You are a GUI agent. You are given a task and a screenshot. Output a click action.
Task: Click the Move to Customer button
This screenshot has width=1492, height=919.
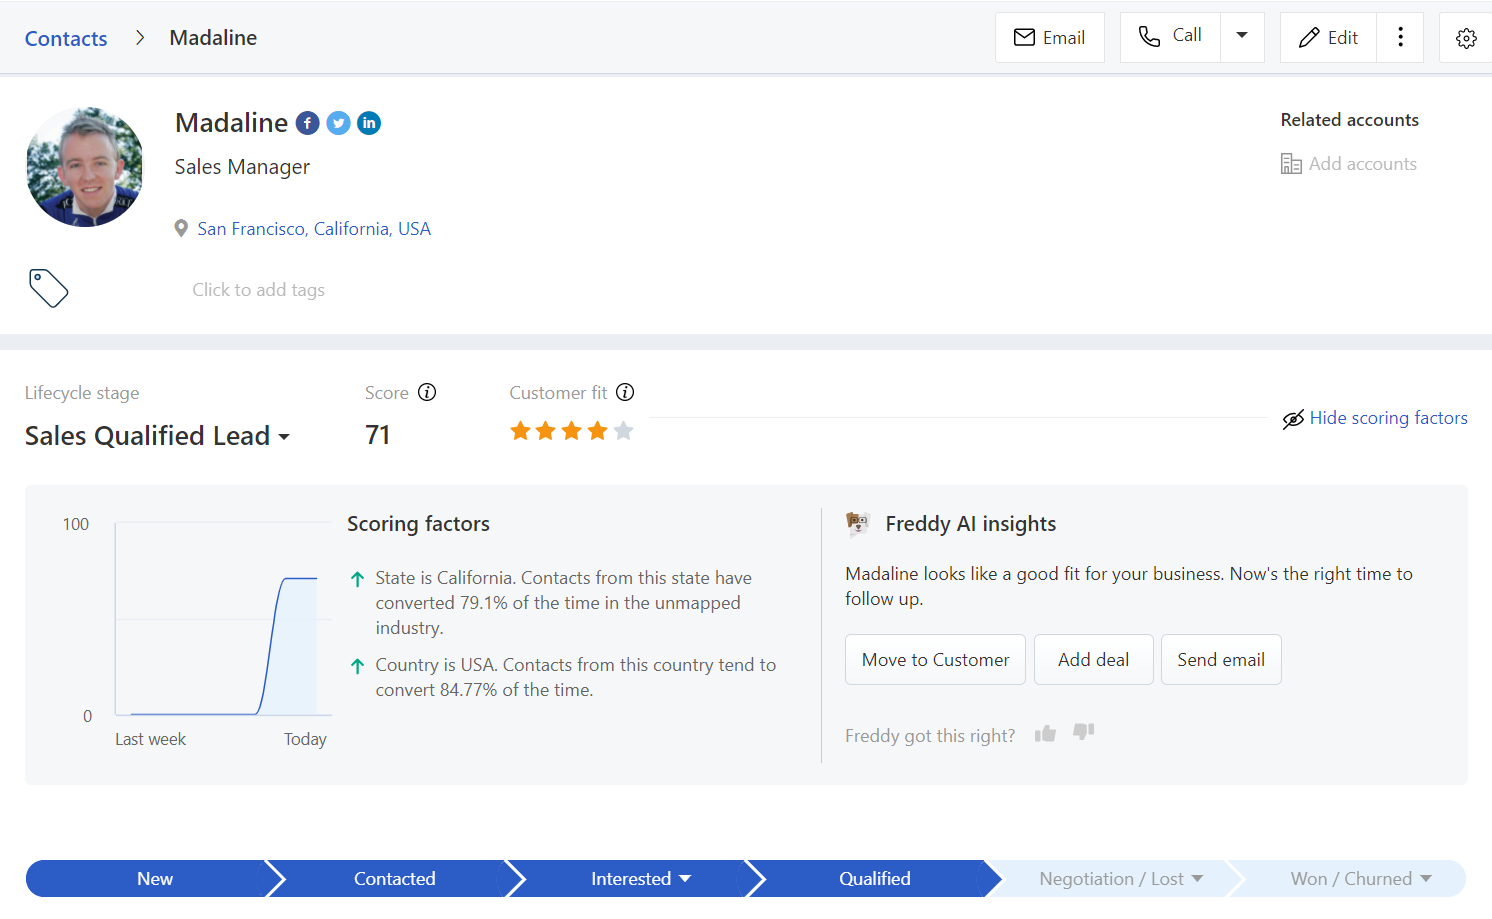(935, 660)
